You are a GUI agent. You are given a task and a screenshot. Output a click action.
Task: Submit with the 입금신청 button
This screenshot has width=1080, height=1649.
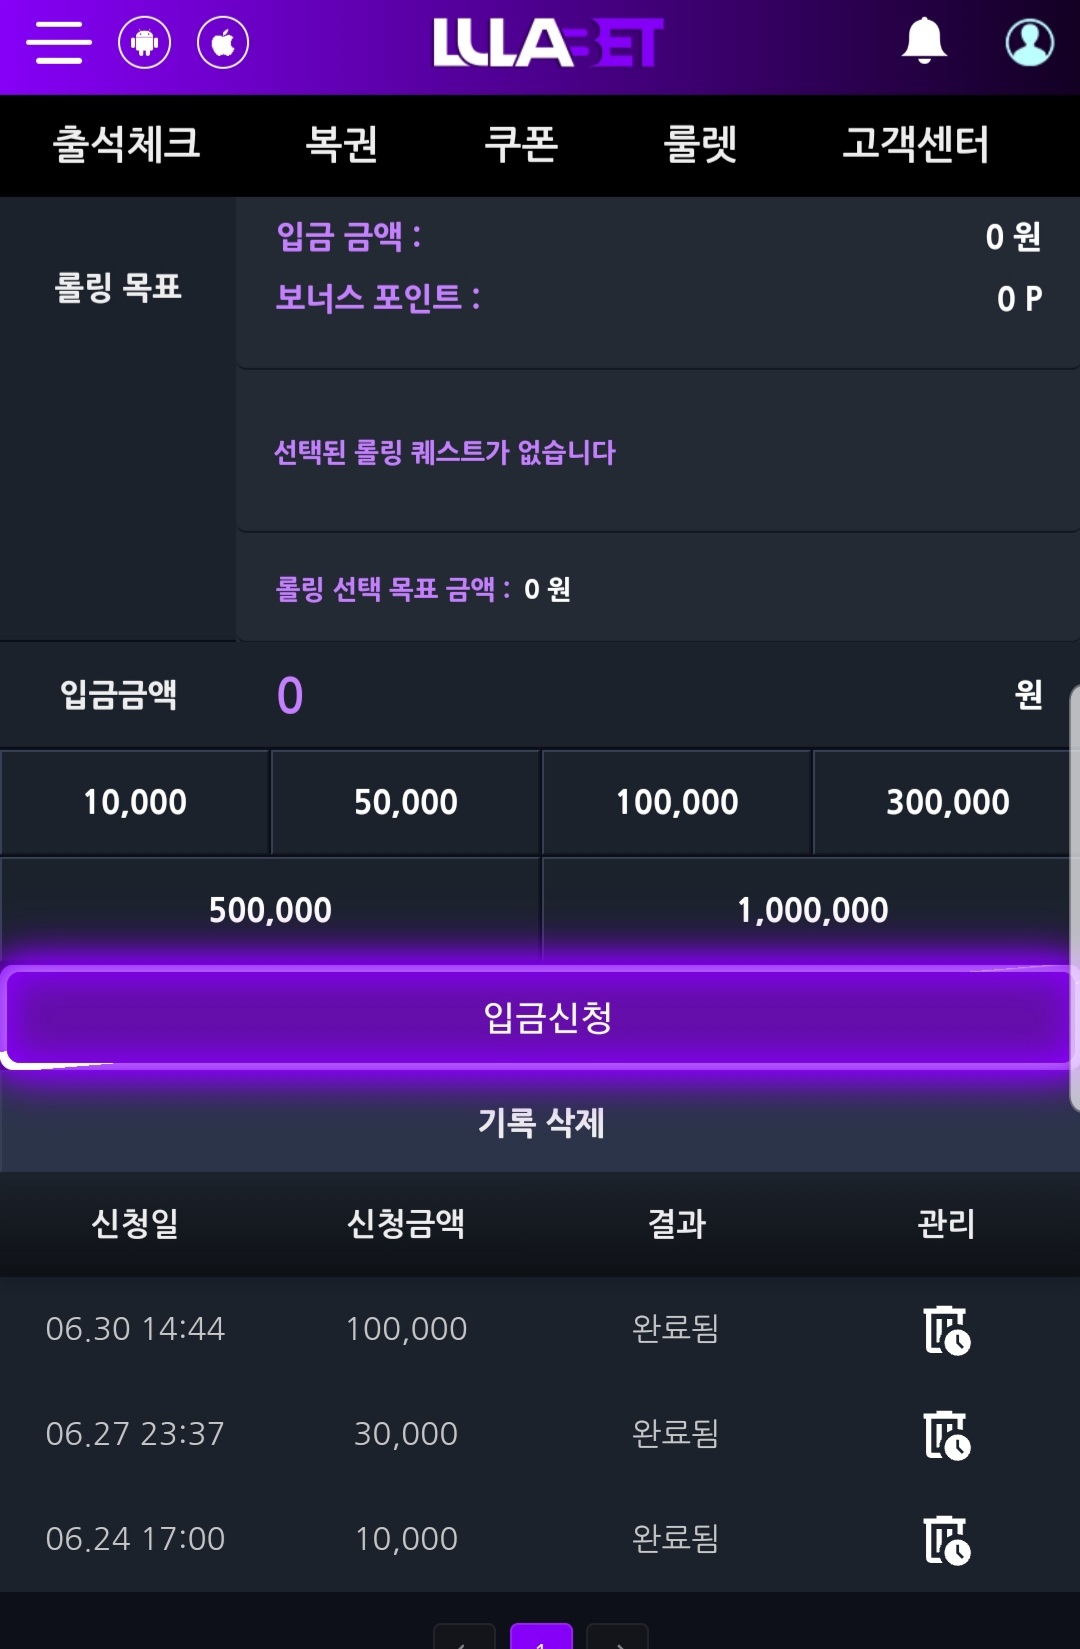pos(540,1018)
